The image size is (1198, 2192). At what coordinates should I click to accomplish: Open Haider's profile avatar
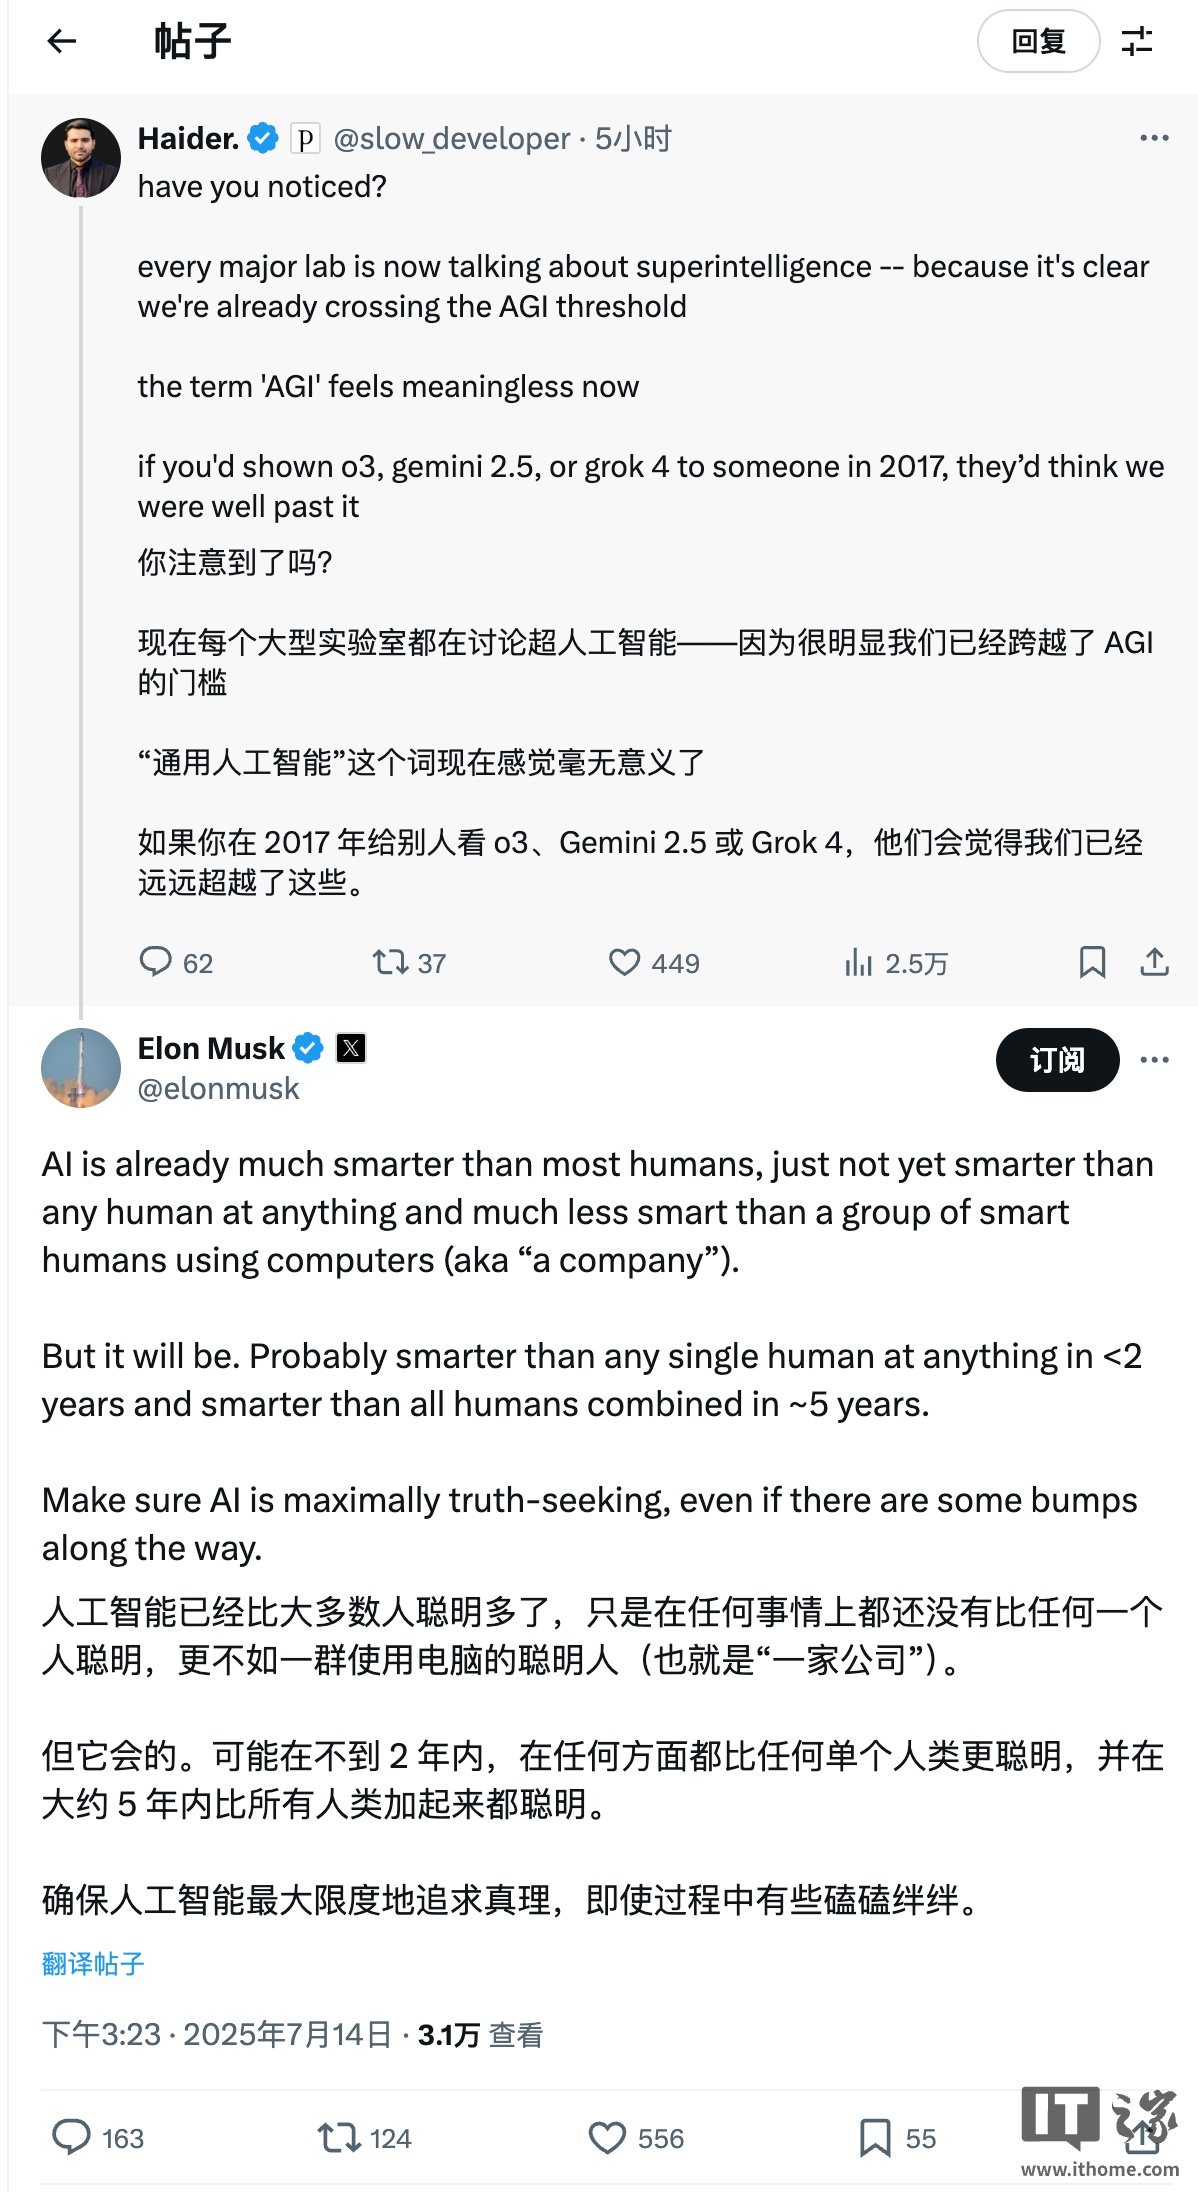tap(80, 158)
